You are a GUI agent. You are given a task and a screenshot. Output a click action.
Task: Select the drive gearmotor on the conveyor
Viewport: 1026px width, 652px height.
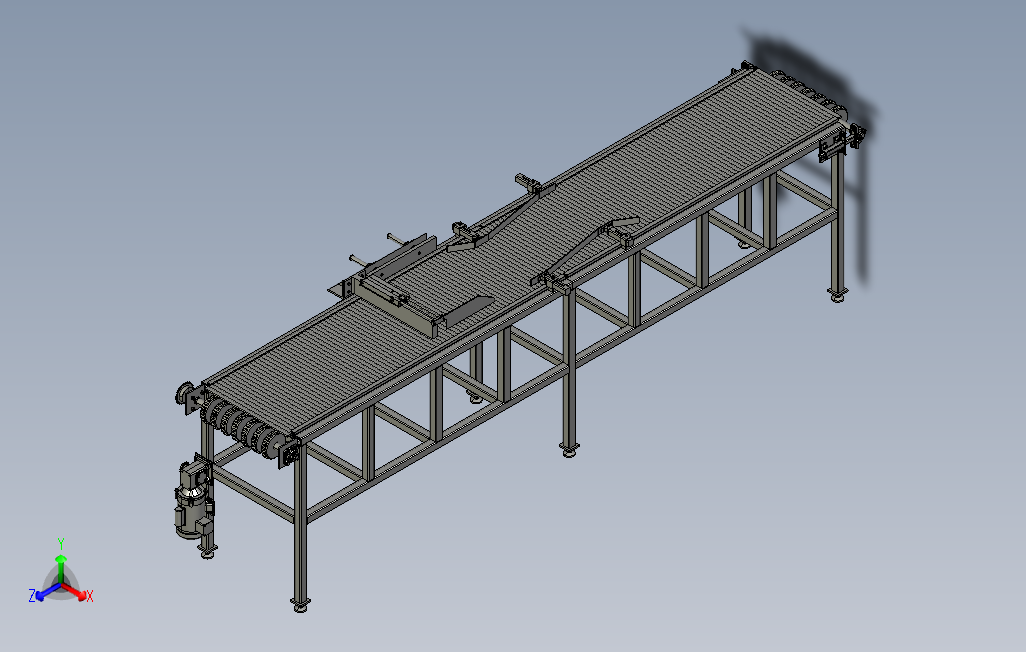193,499
